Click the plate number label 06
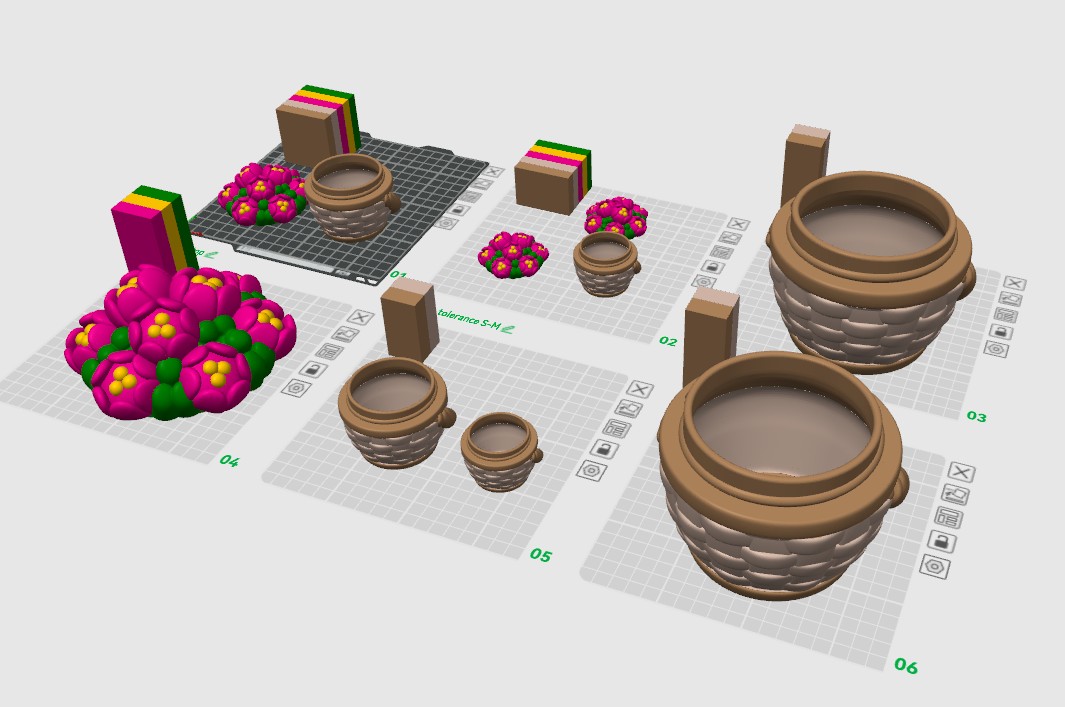Viewport: 1065px width, 707px height. pos(905,665)
